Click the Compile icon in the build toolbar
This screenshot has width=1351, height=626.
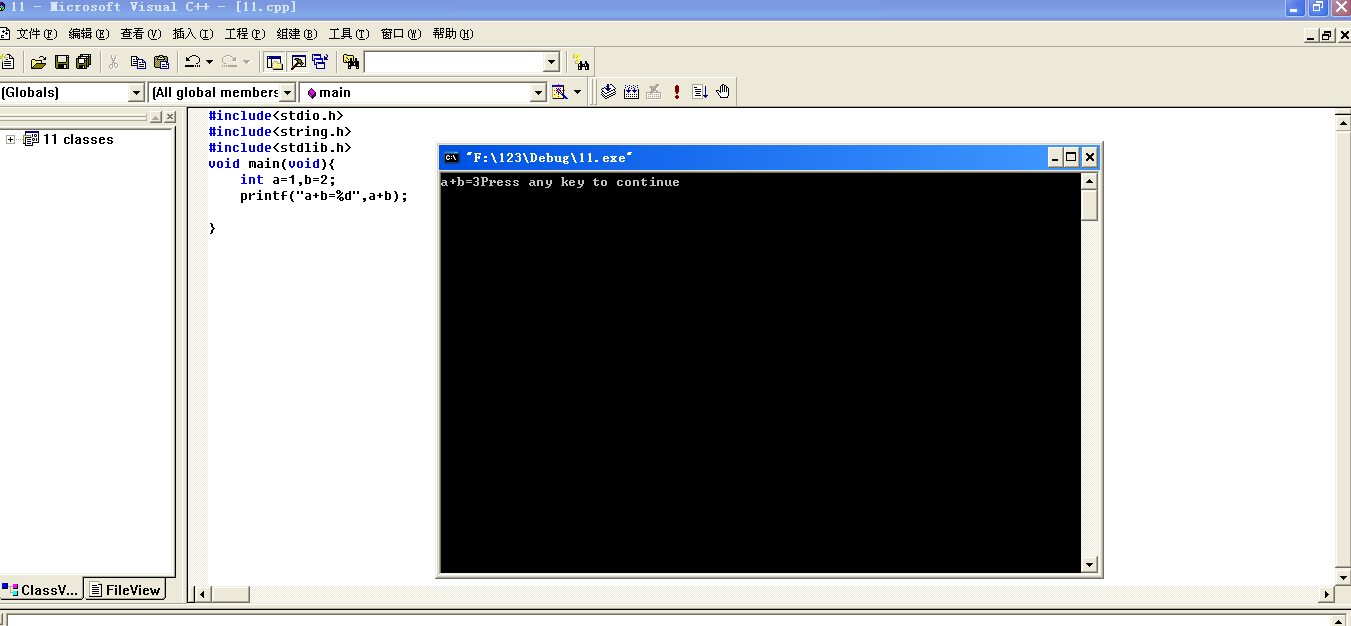point(608,92)
